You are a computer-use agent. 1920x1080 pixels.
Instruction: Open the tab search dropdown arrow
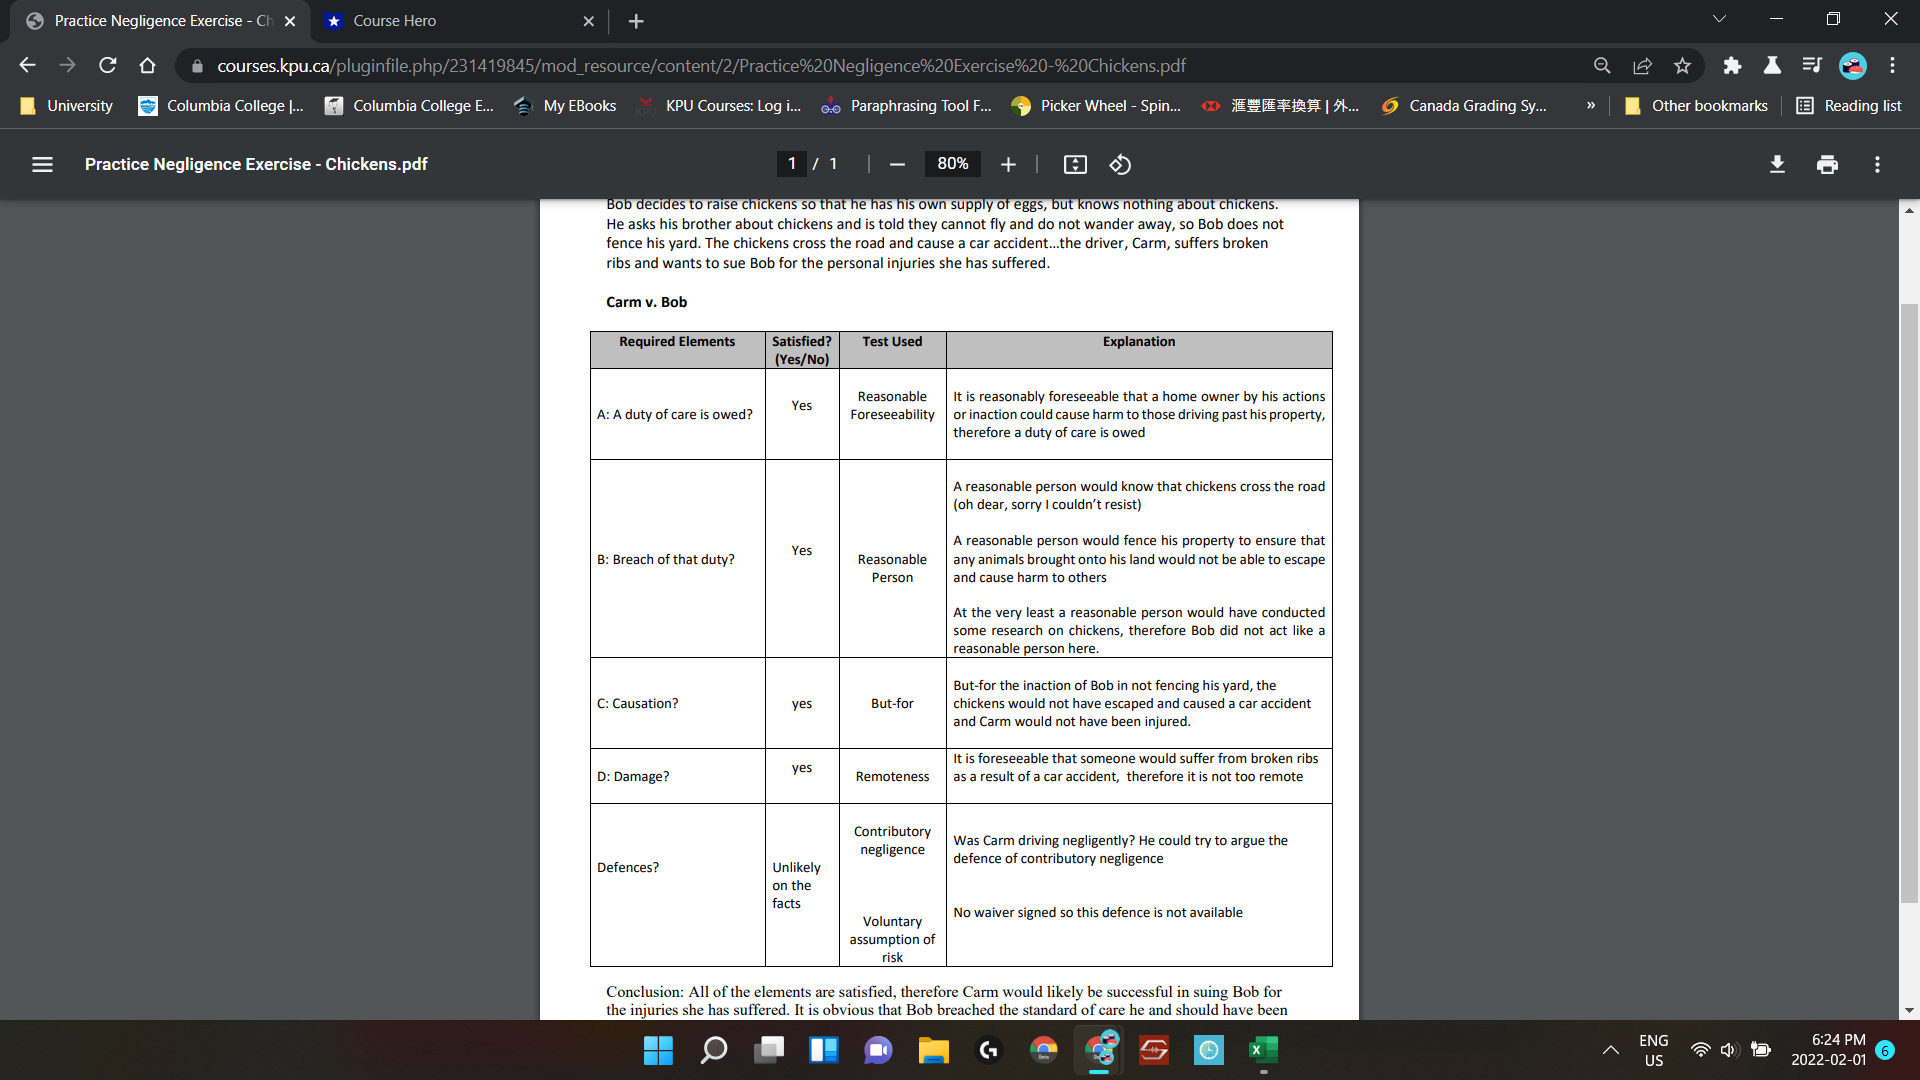point(1719,18)
